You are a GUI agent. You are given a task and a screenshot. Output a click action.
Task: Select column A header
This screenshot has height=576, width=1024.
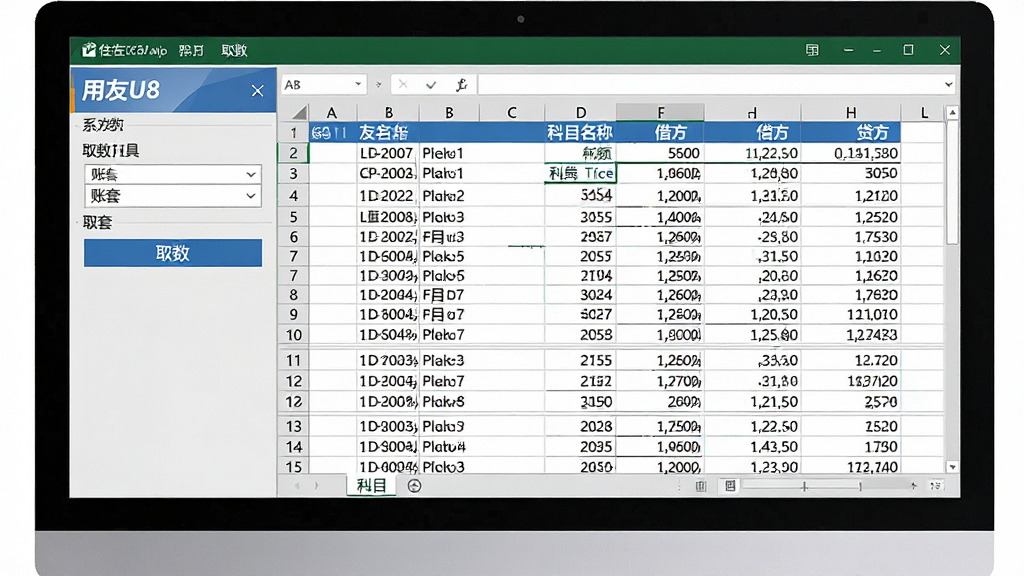click(x=332, y=113)
